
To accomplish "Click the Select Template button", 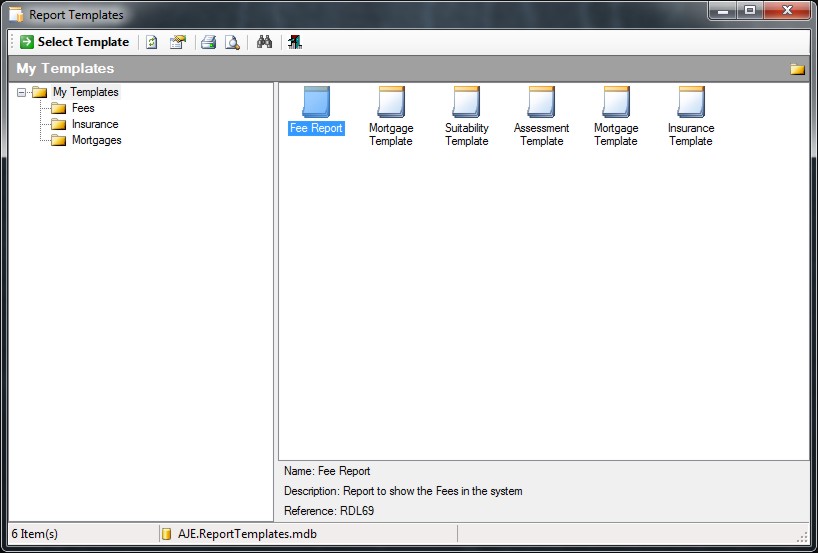I will click(x=75, y=42).
